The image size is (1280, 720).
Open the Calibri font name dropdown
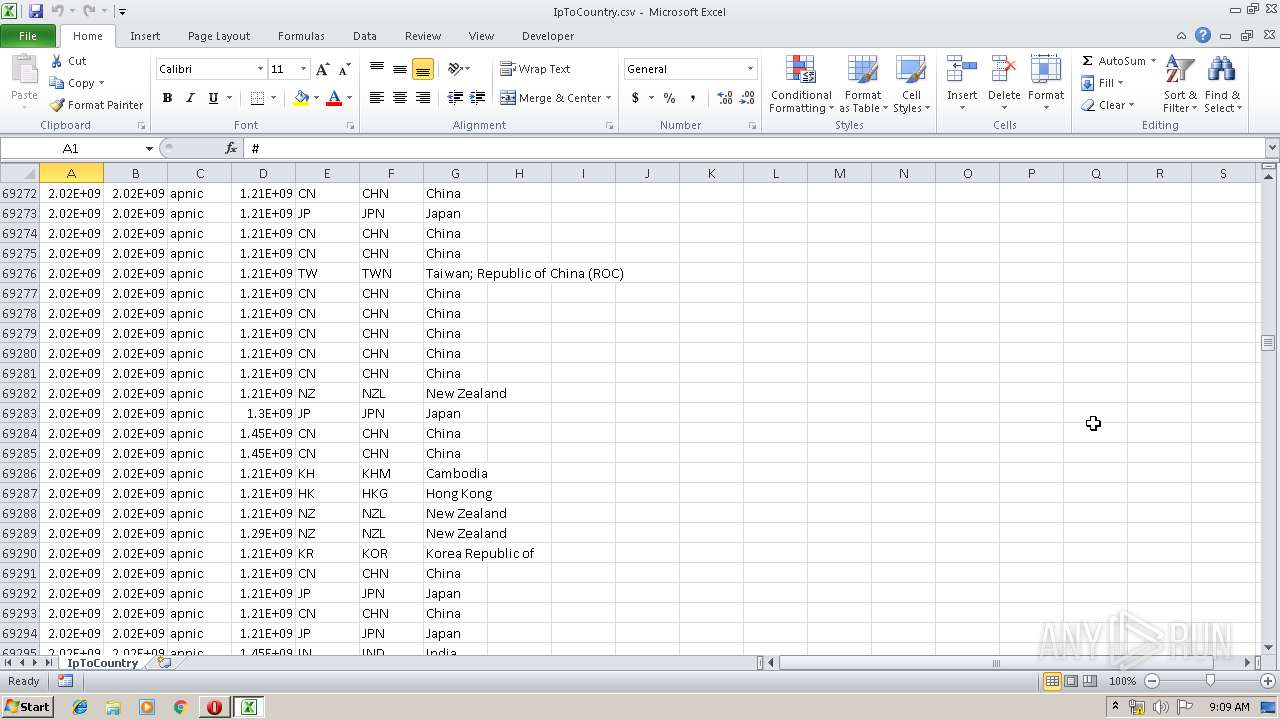(260, 69)
